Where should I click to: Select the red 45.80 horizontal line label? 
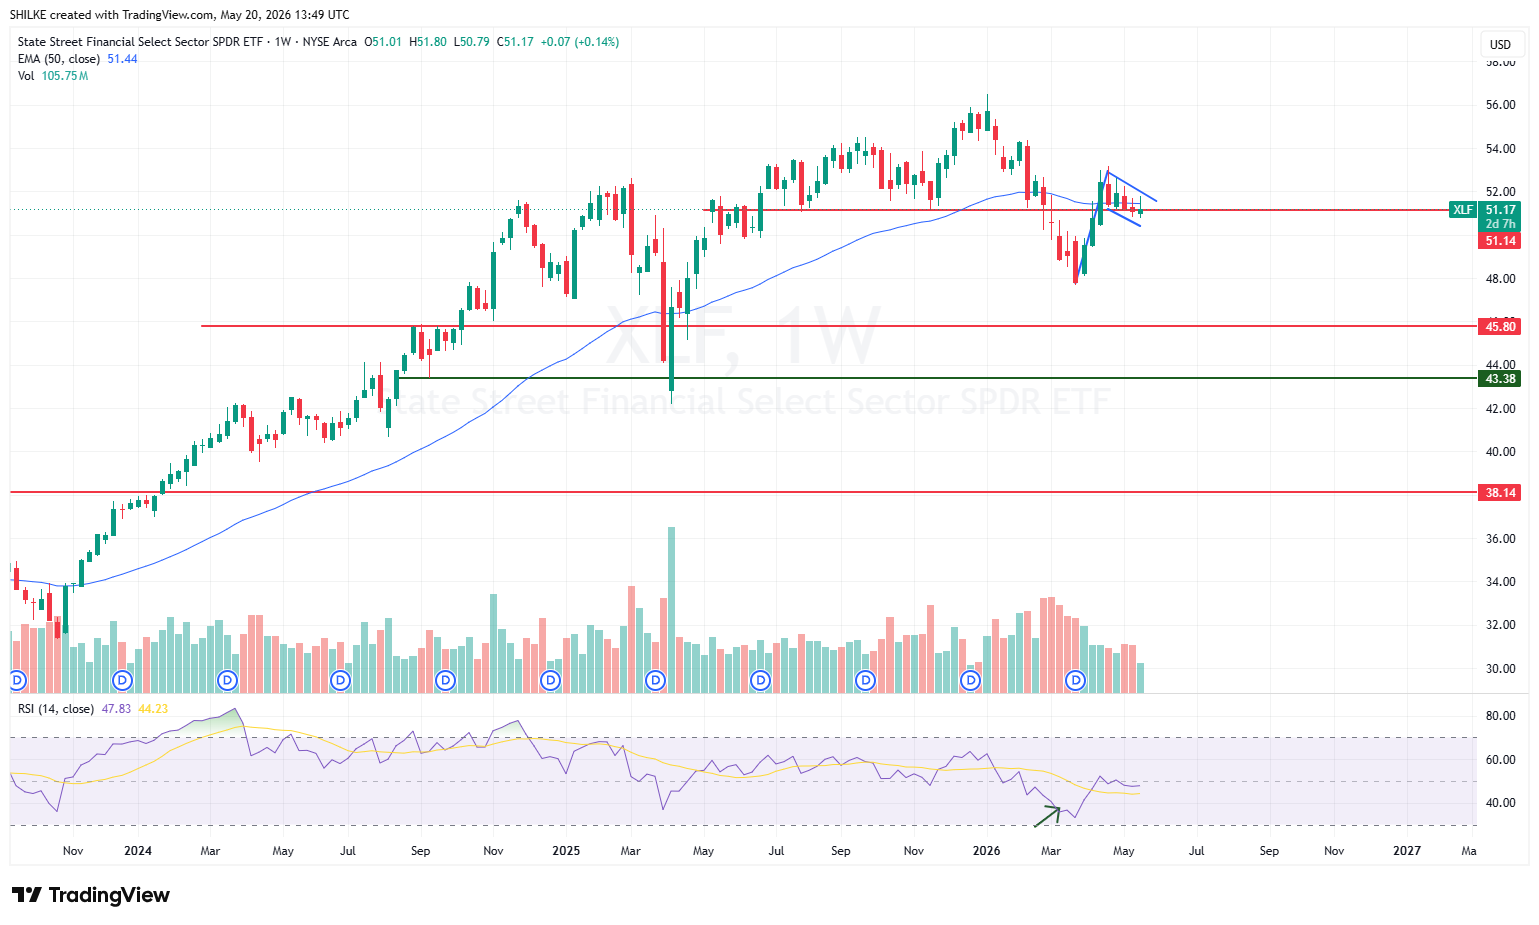click(x=1500, y=326)
